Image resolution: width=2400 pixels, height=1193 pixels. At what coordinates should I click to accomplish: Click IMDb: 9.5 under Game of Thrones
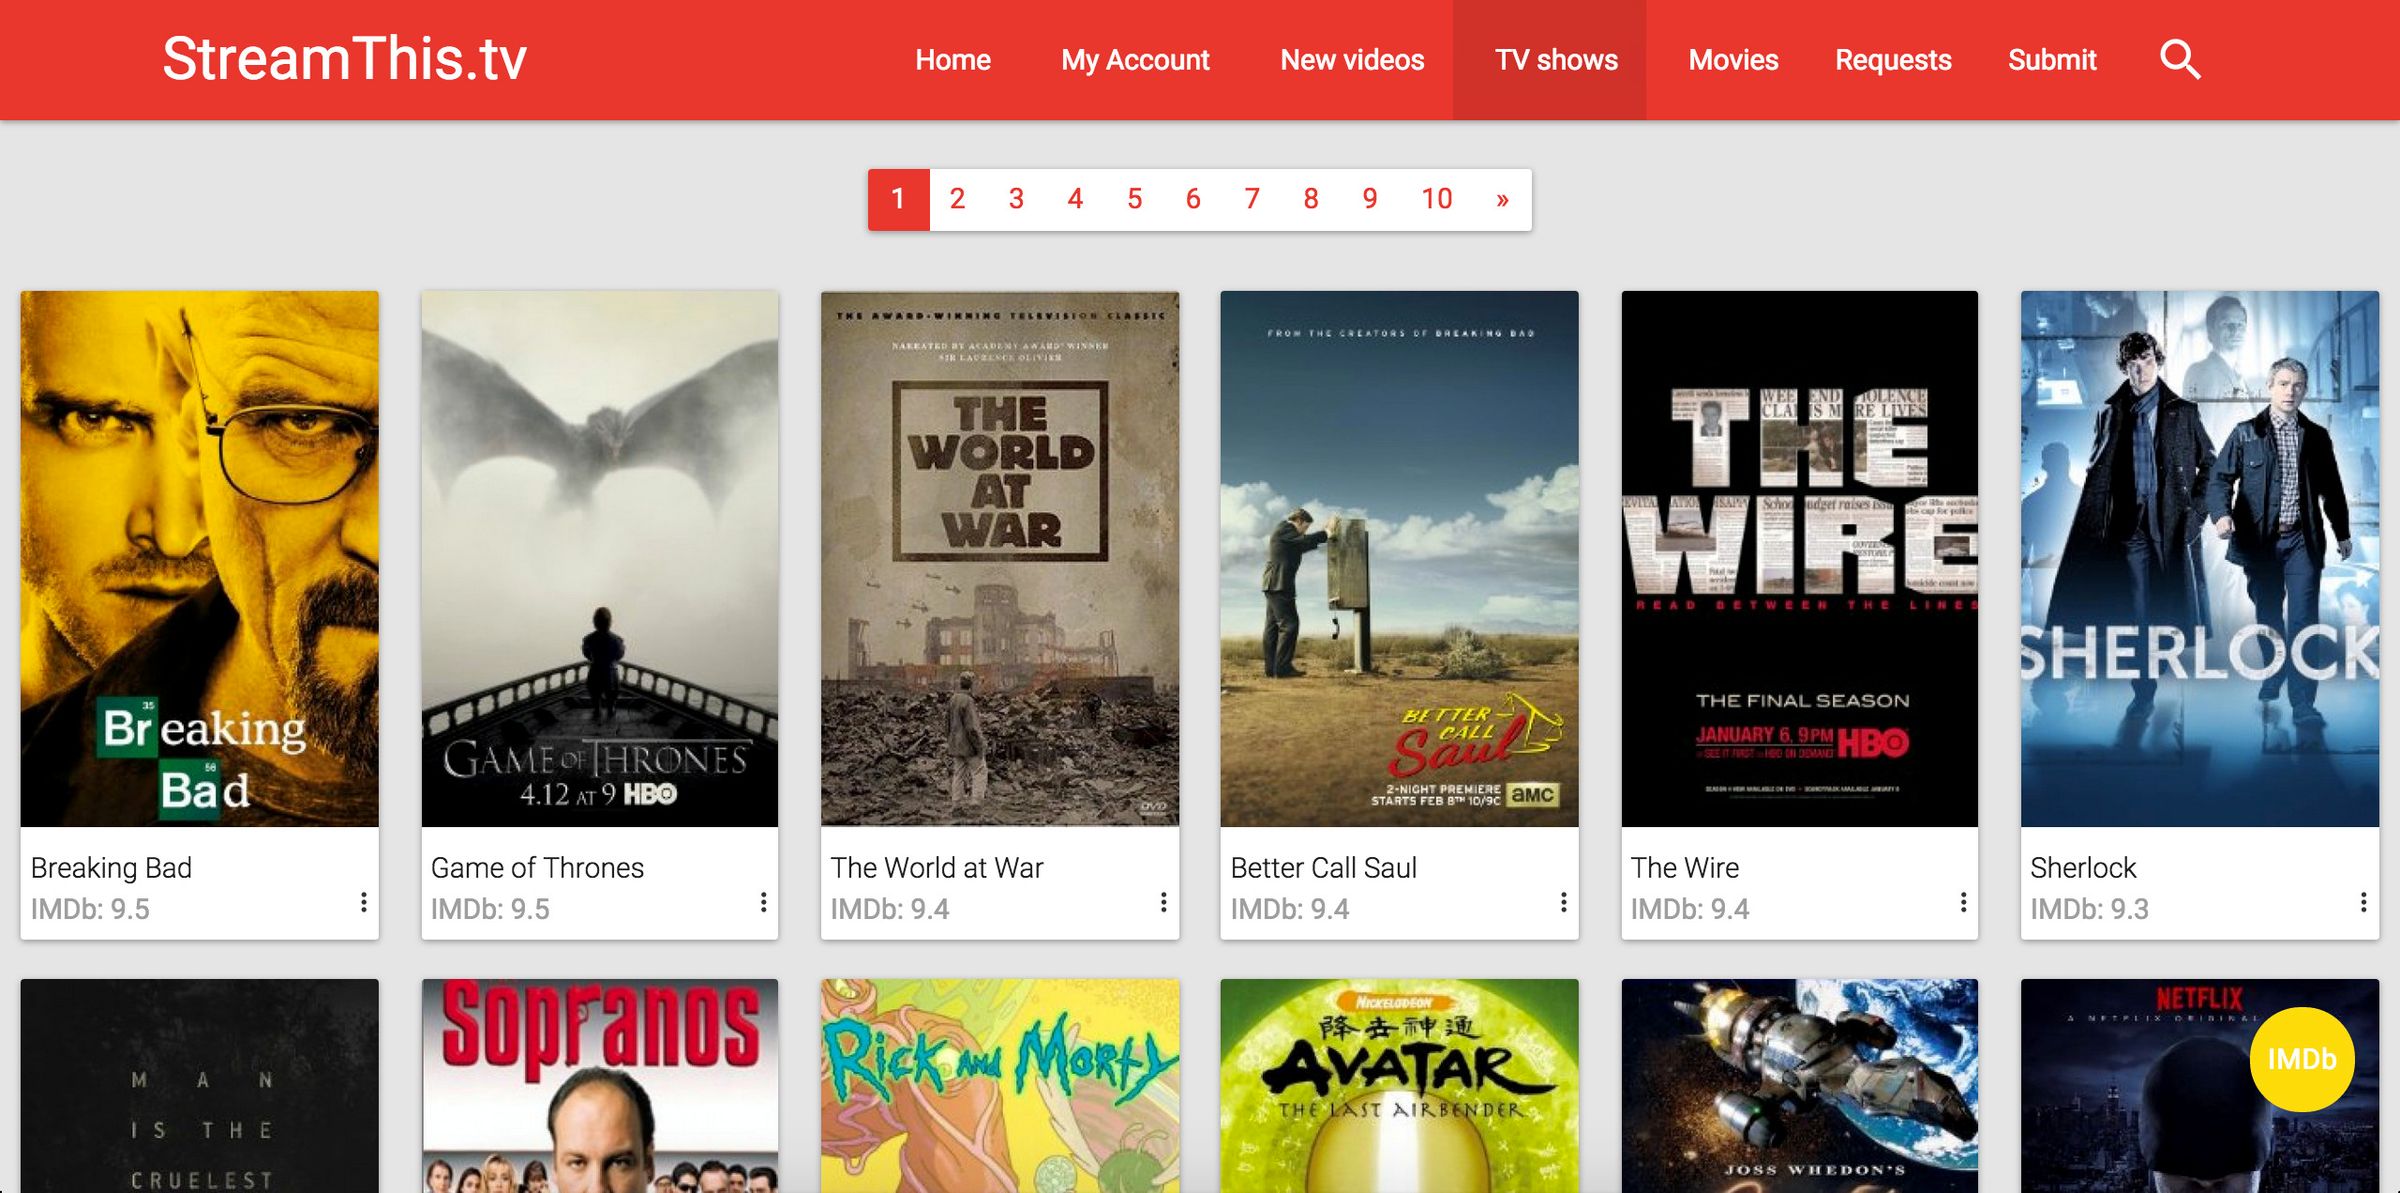tap(490, 909)
